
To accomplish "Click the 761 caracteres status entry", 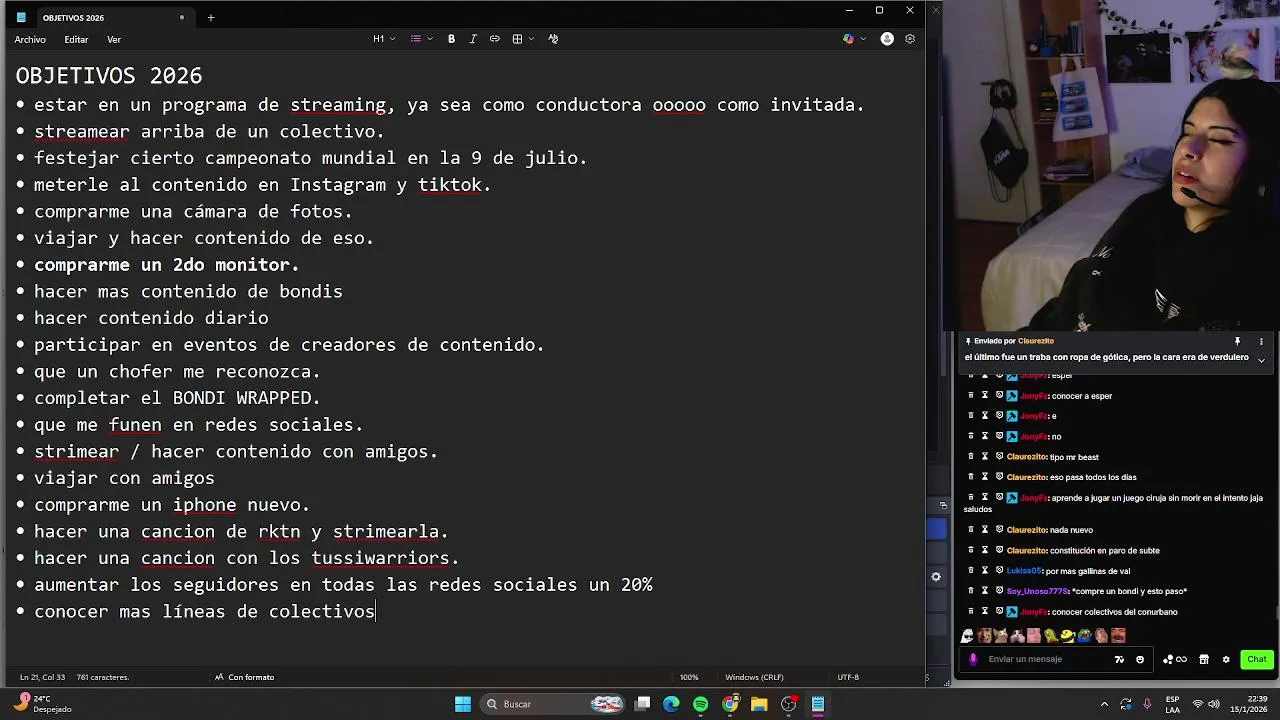I will click(103, 677).
